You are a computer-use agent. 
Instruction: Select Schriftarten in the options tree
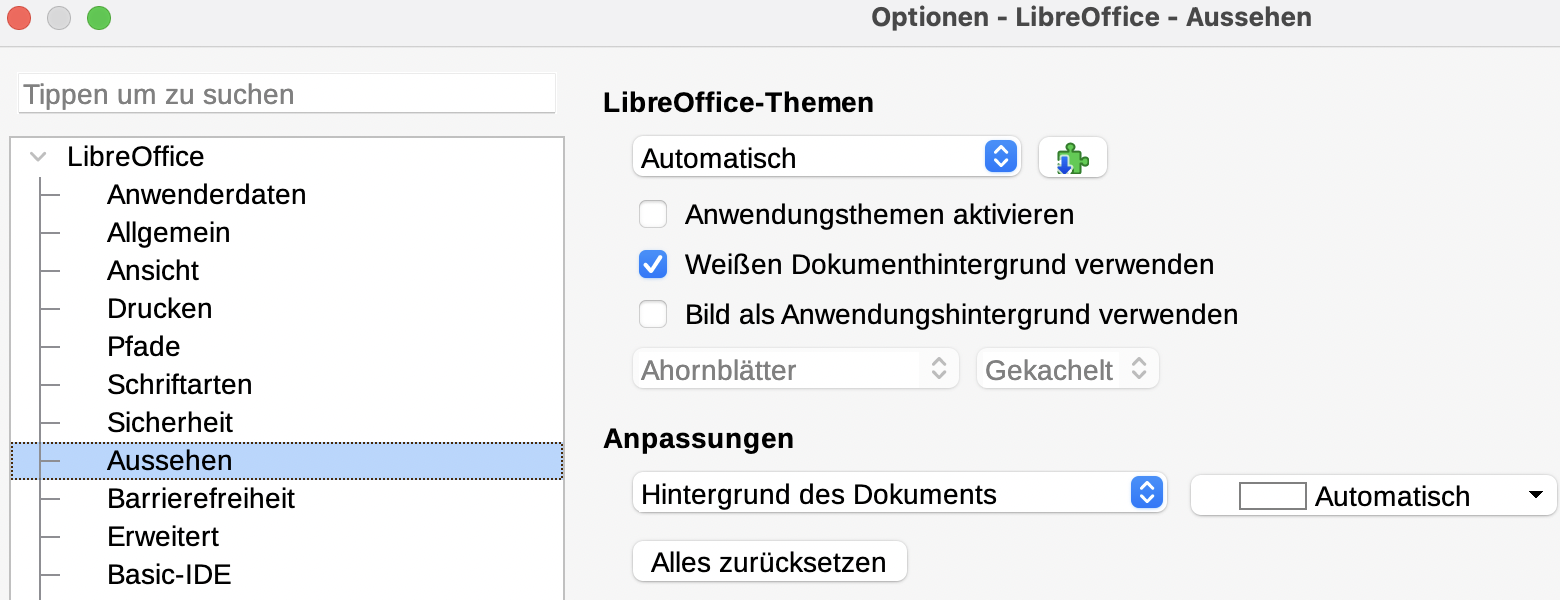coord(179,384)
